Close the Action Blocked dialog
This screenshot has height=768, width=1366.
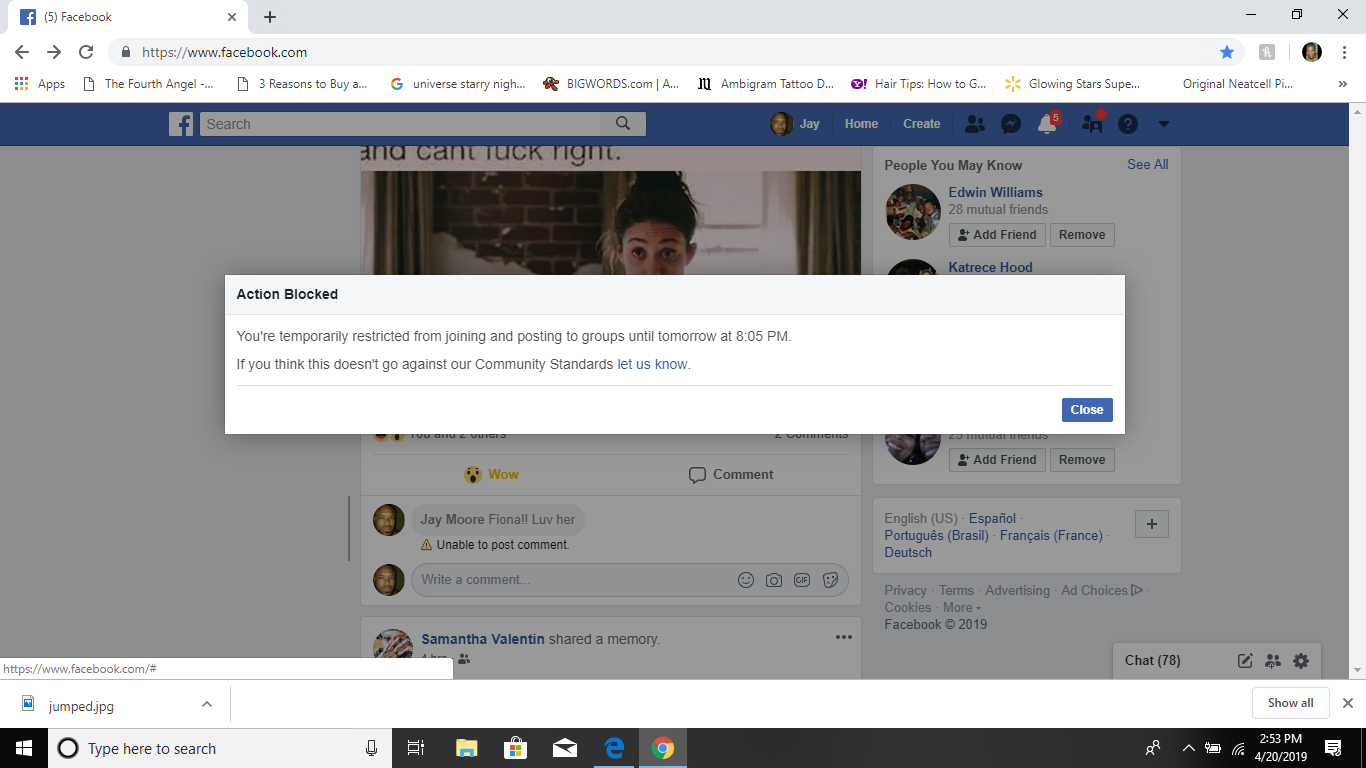[x=1087, y=410]
